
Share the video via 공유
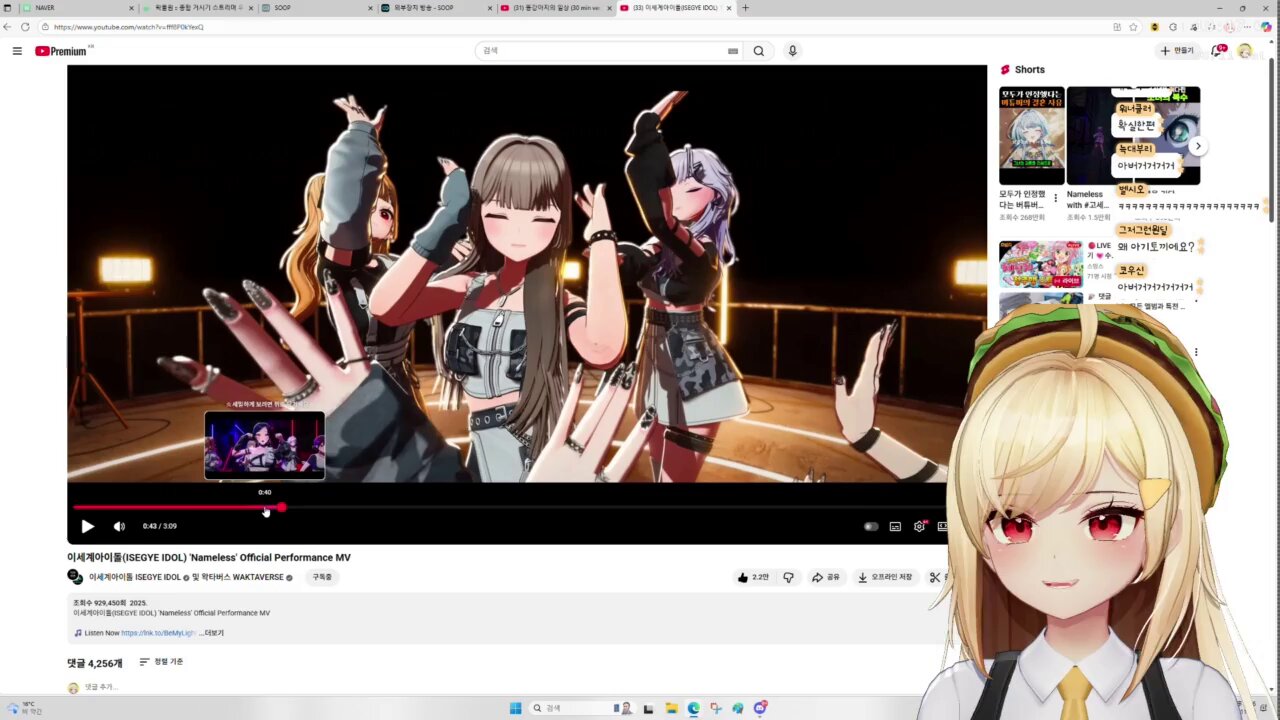826,577
